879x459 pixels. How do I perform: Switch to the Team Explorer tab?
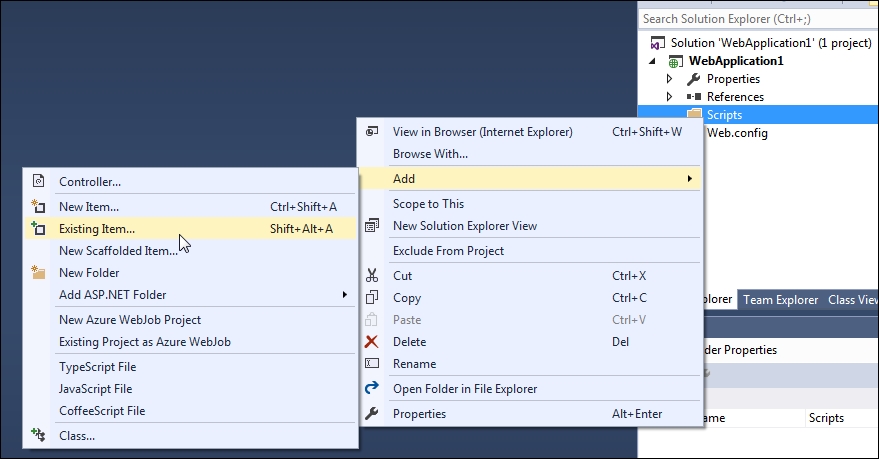[780, 300]
